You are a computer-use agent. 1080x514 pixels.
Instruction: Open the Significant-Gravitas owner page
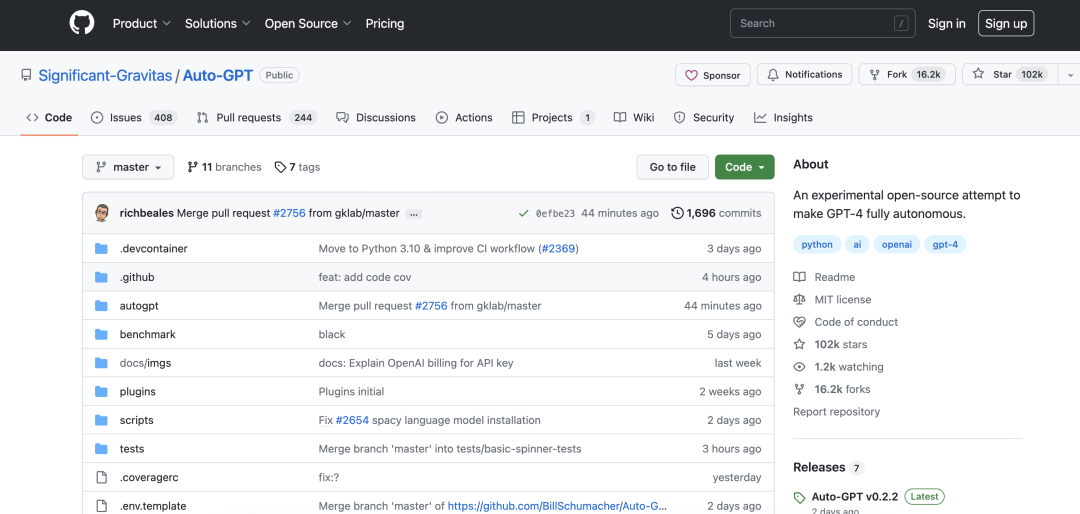[105, 75]
